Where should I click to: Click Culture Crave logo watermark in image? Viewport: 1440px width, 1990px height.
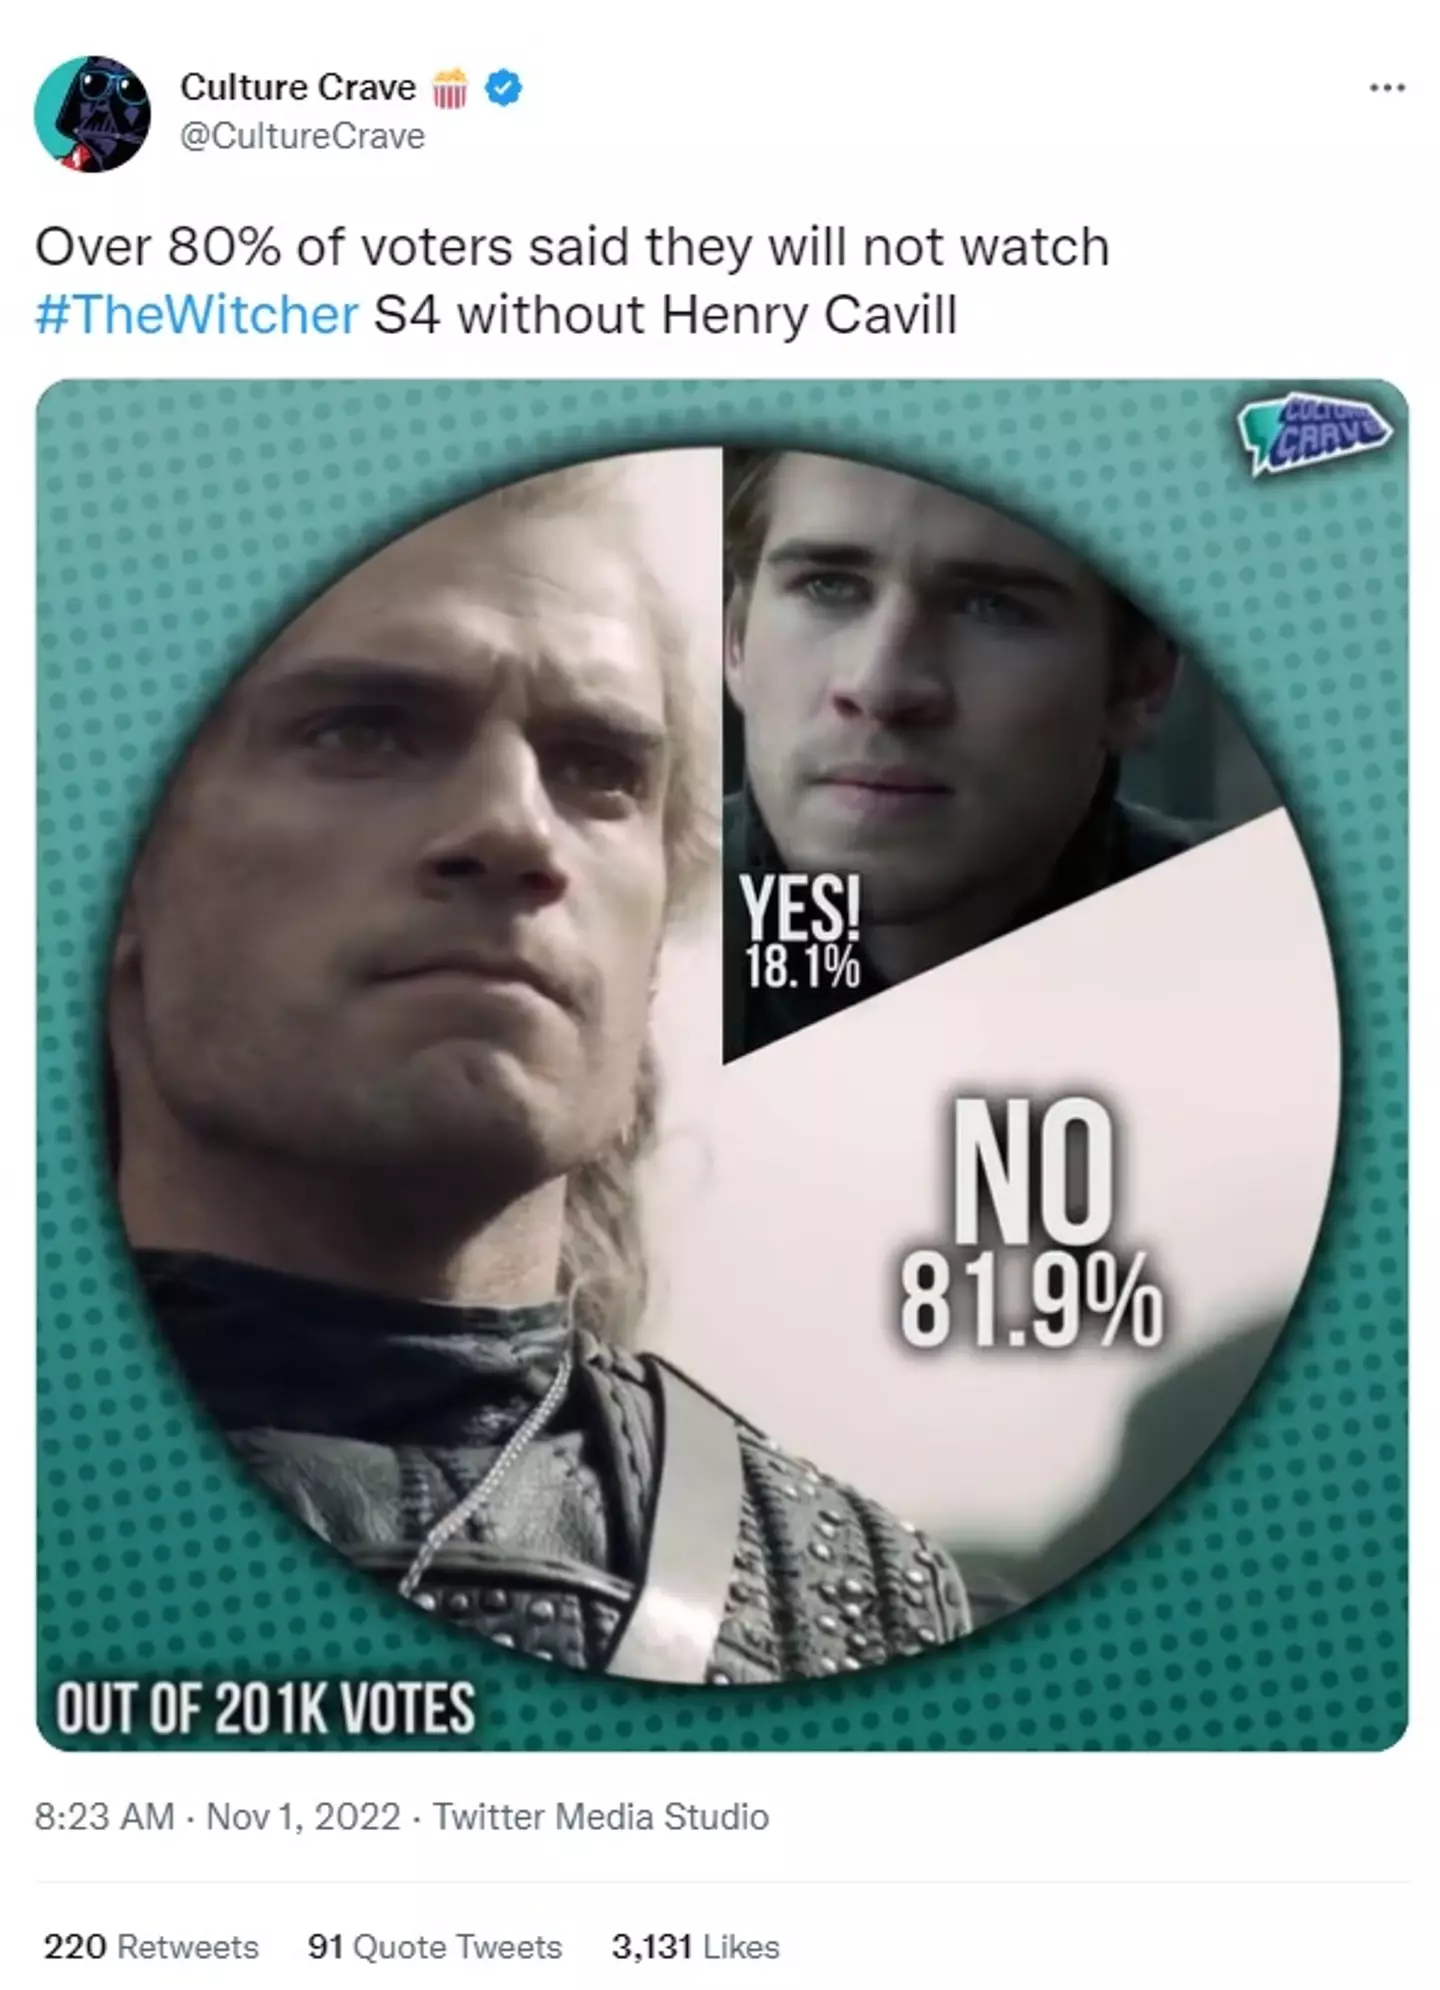pos(1314,430)
